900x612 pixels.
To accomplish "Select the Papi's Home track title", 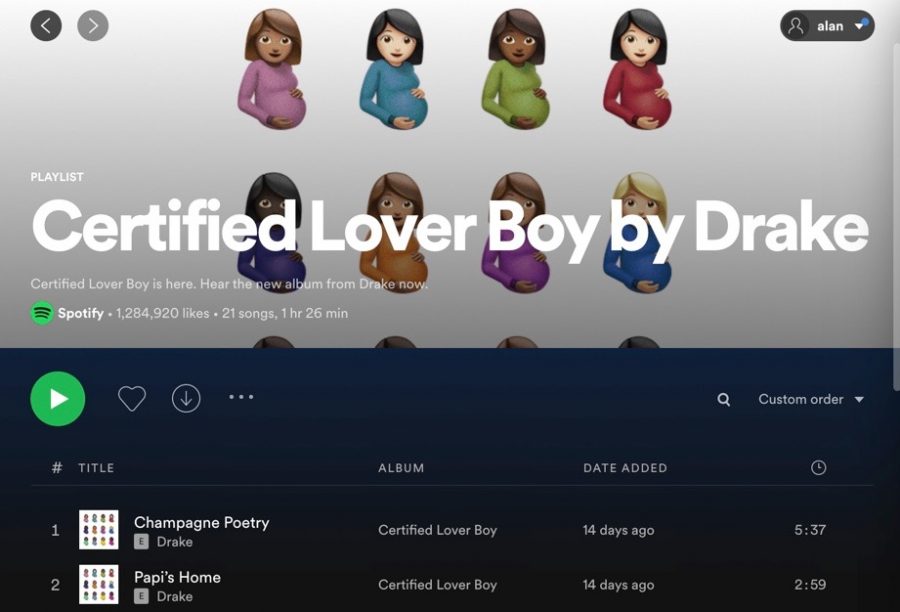I will (x=177, y=577).
